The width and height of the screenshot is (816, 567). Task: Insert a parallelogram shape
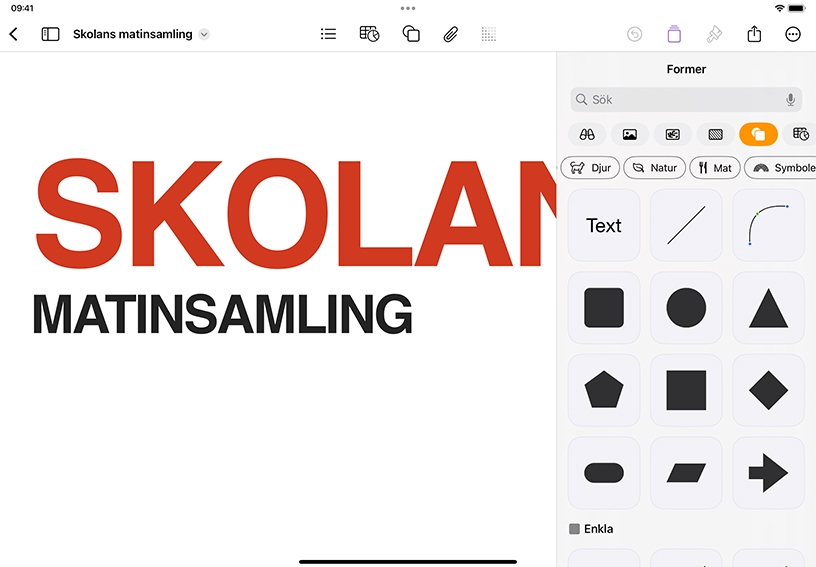pos(686,473)
